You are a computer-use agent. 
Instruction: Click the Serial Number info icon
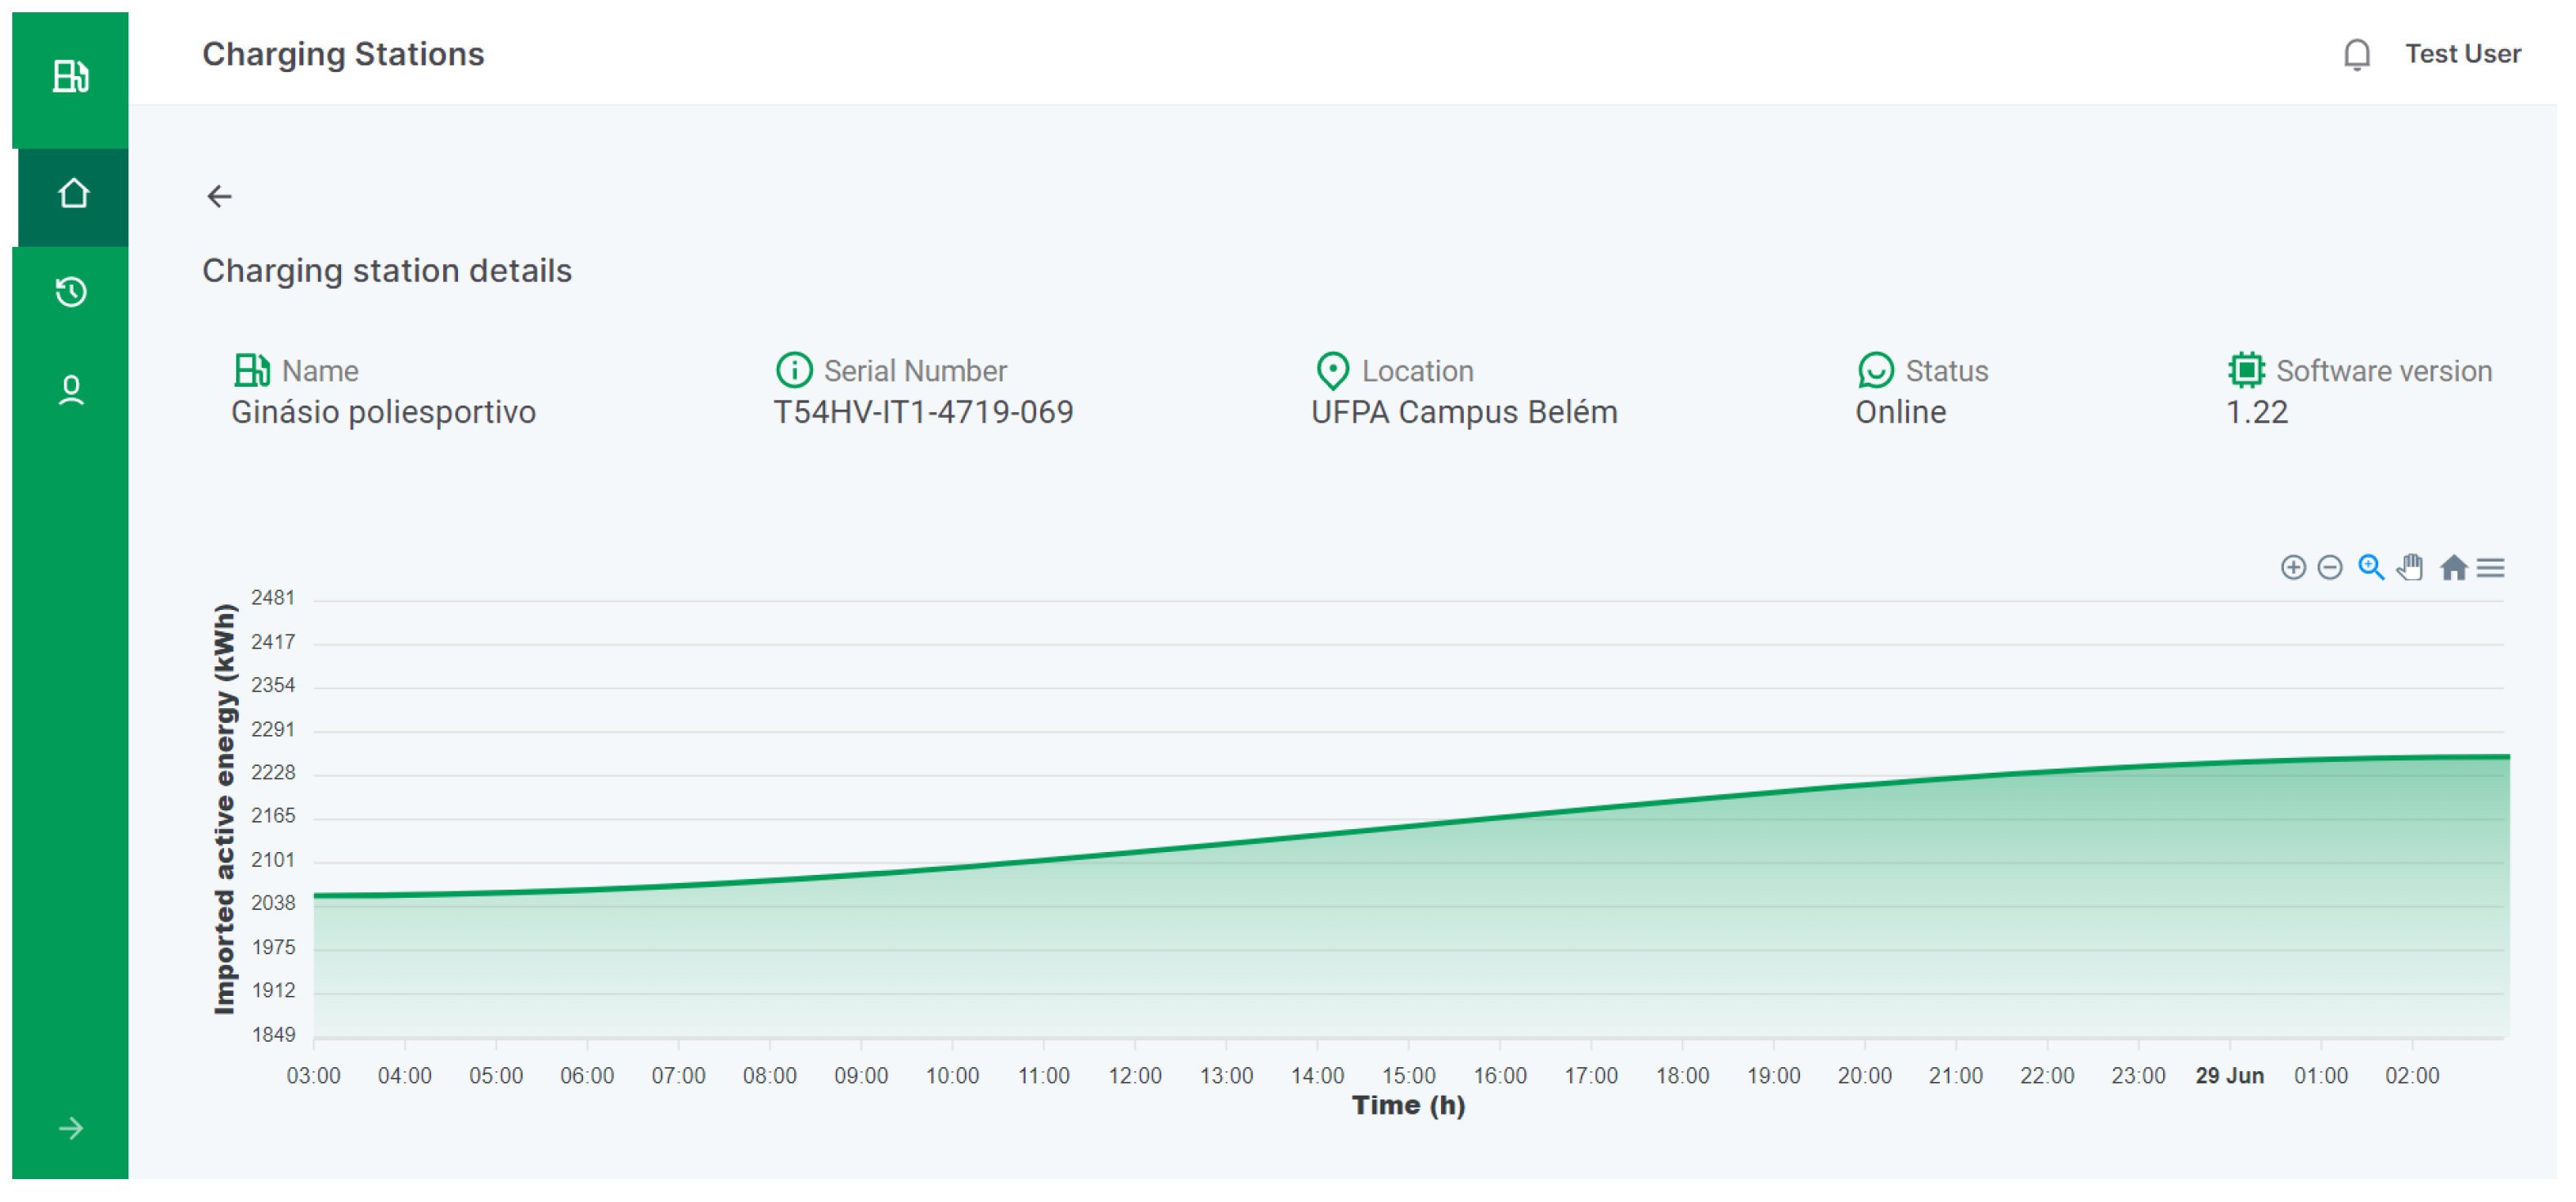coord(794,370)
